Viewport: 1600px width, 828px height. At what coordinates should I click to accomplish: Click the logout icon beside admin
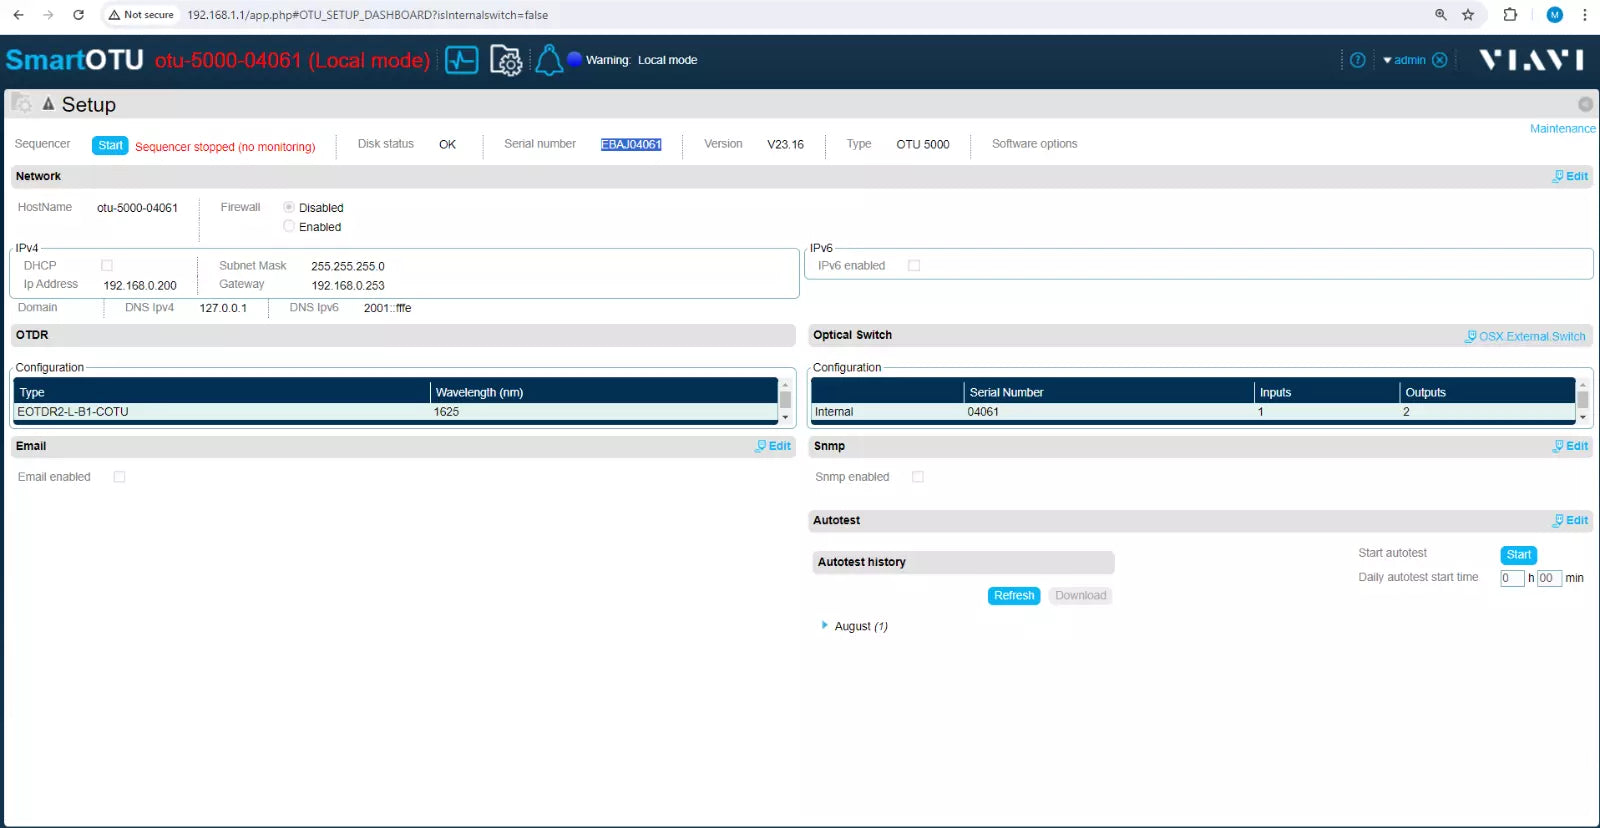[x=1440, y=60]
